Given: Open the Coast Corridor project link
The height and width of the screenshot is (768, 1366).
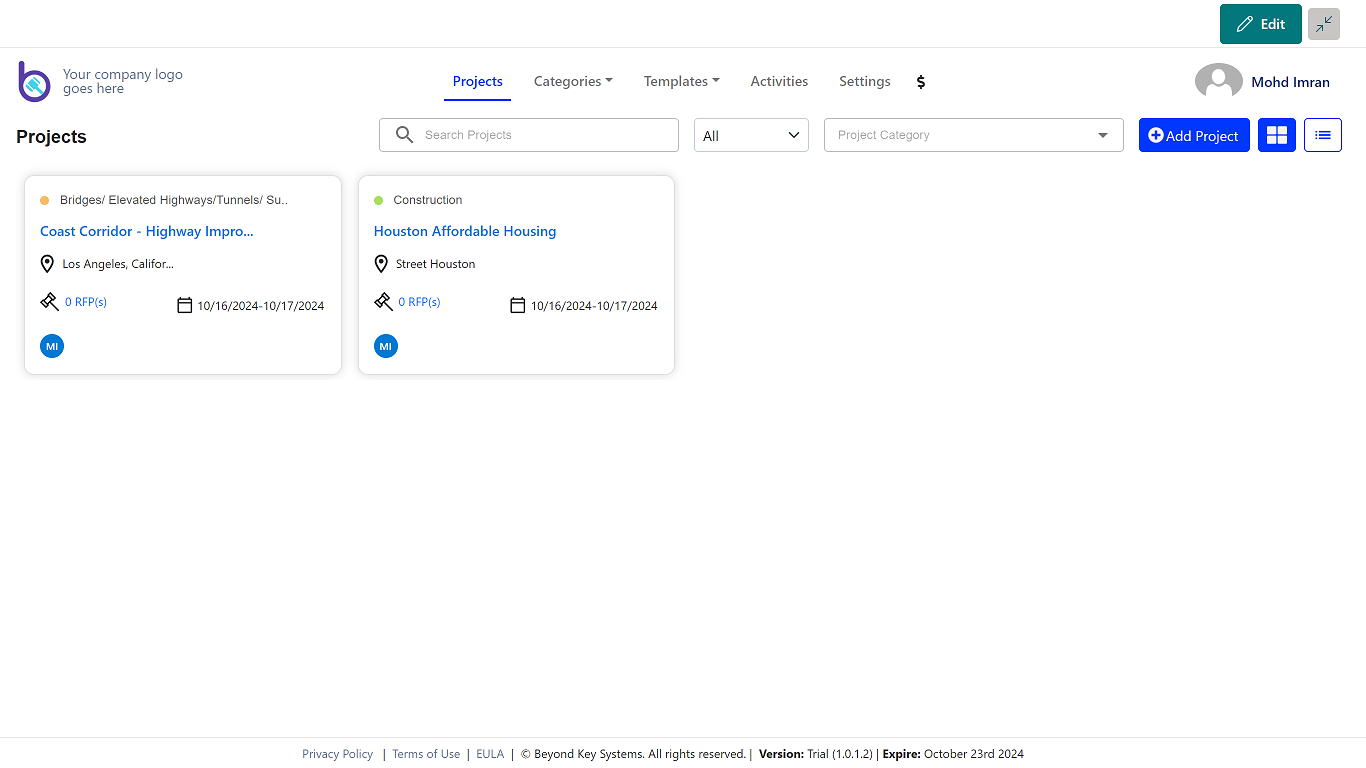Looking at the screenshot, I should click(147, 231).
